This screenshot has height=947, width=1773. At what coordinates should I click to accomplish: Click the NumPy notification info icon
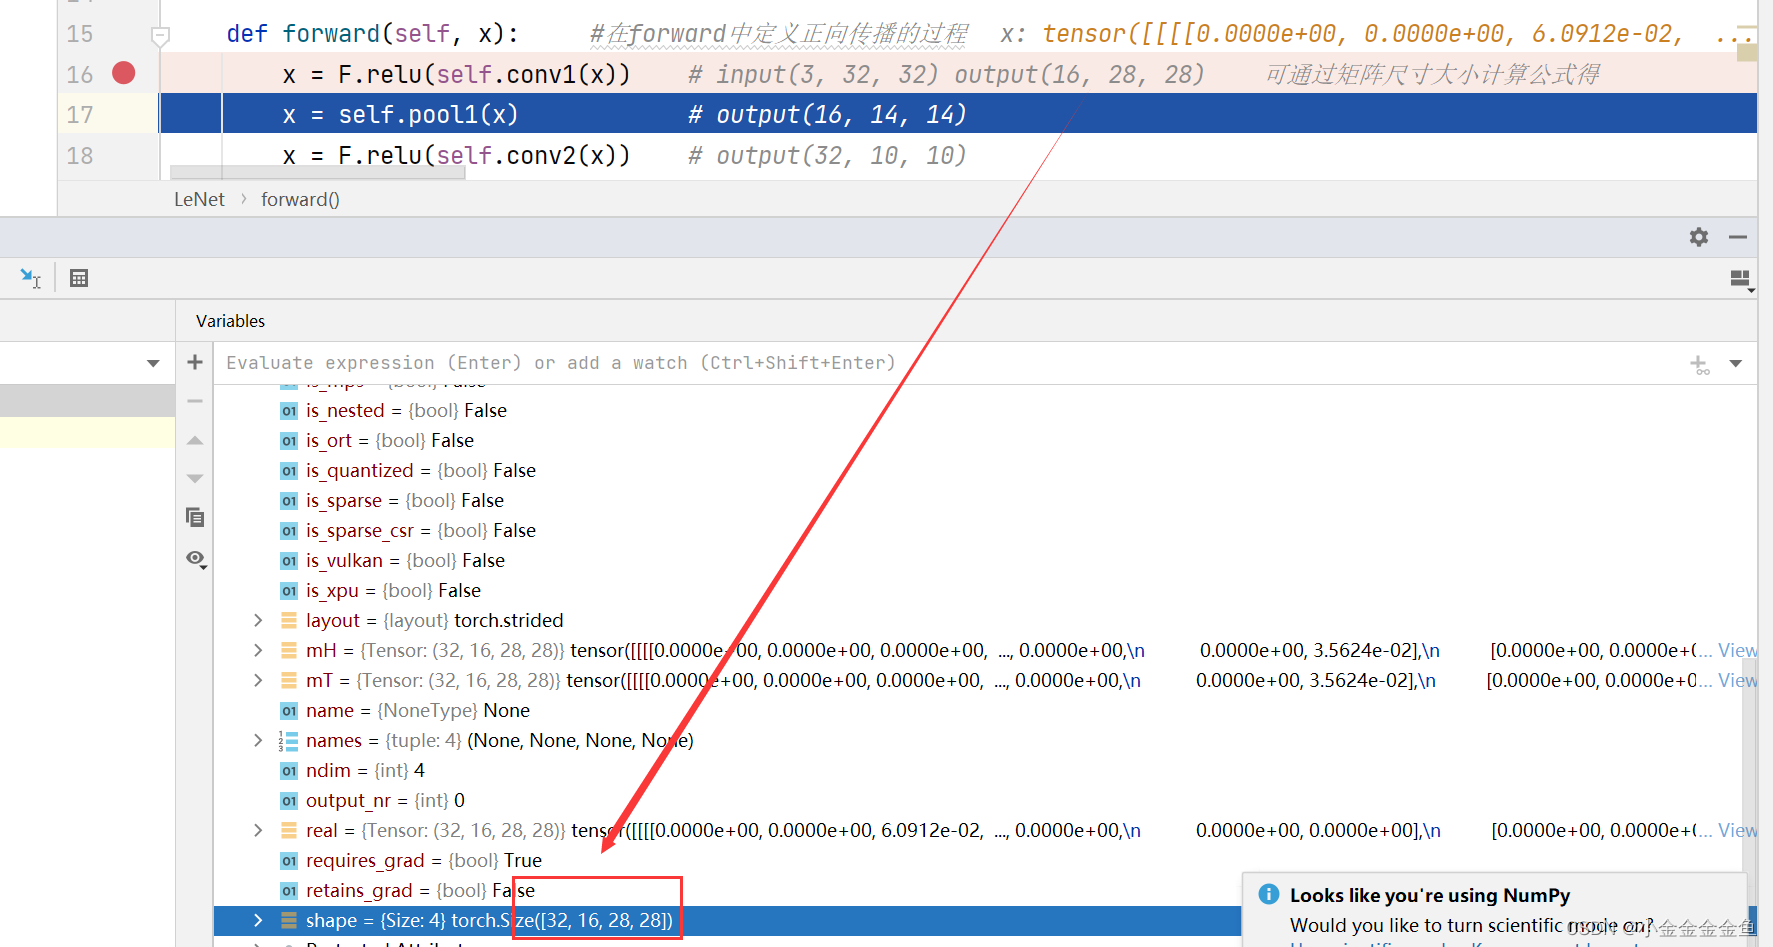pyautogui.click(x=1269, y=894)
